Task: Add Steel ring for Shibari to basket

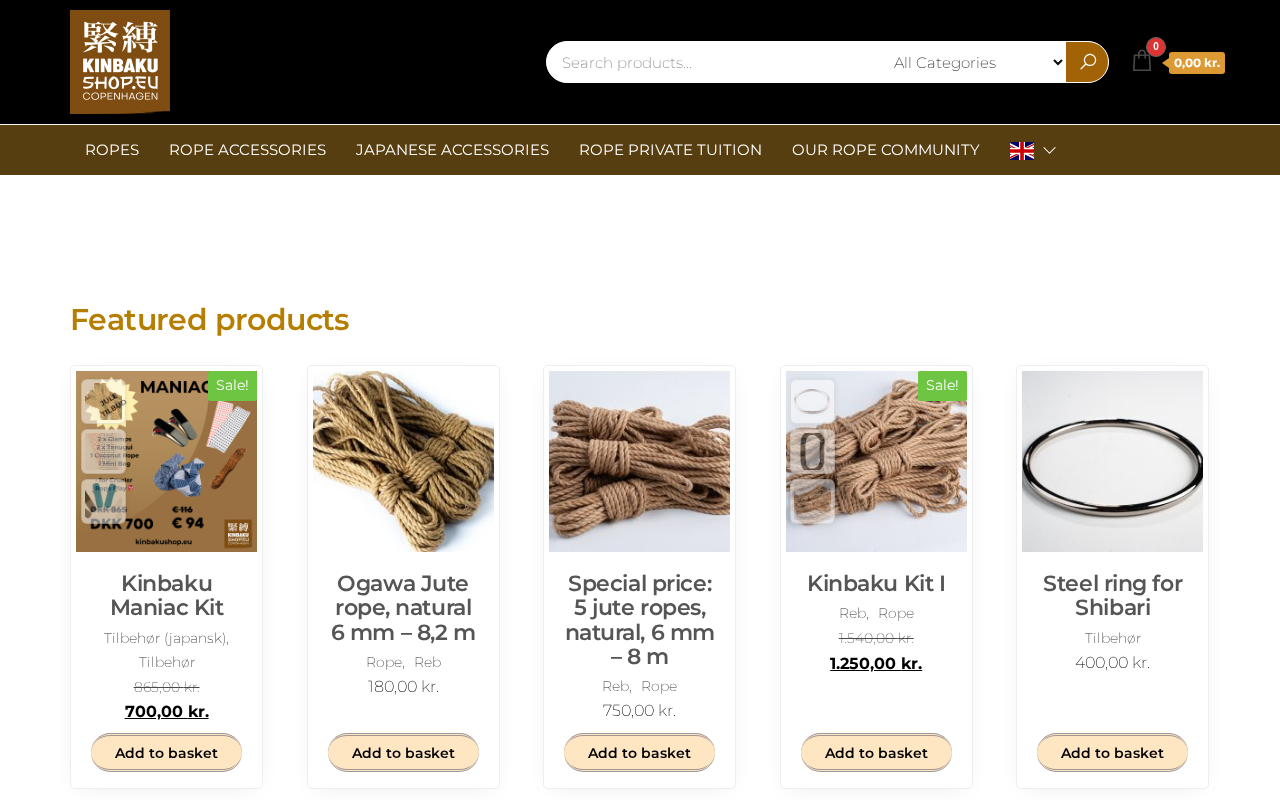Action: pos(1112,753)
